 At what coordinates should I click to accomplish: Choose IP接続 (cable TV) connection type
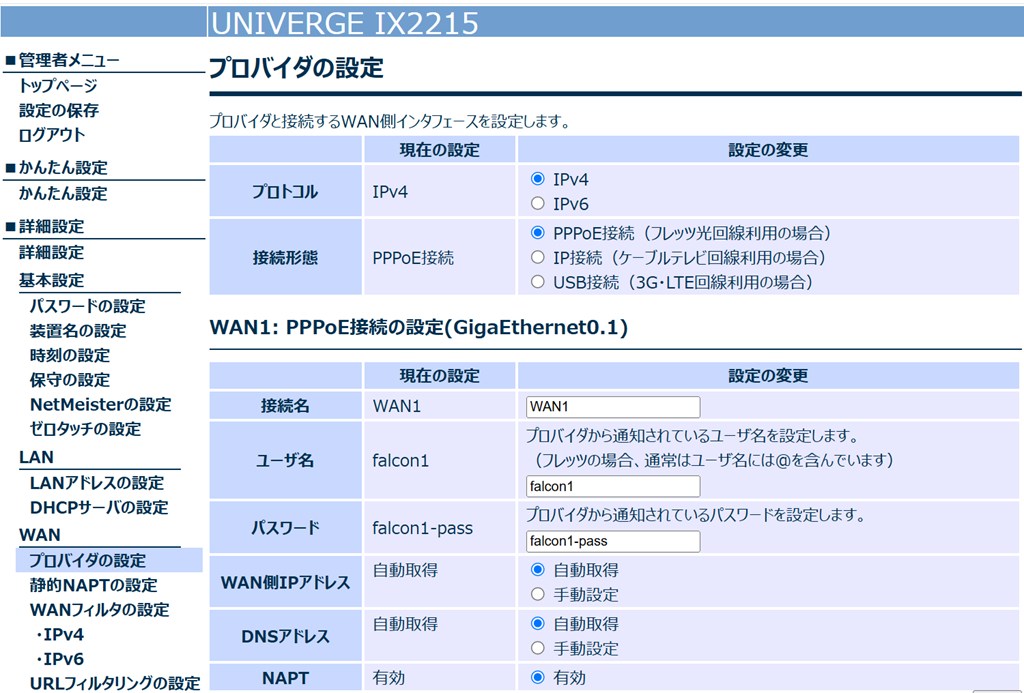coord(538,257)
